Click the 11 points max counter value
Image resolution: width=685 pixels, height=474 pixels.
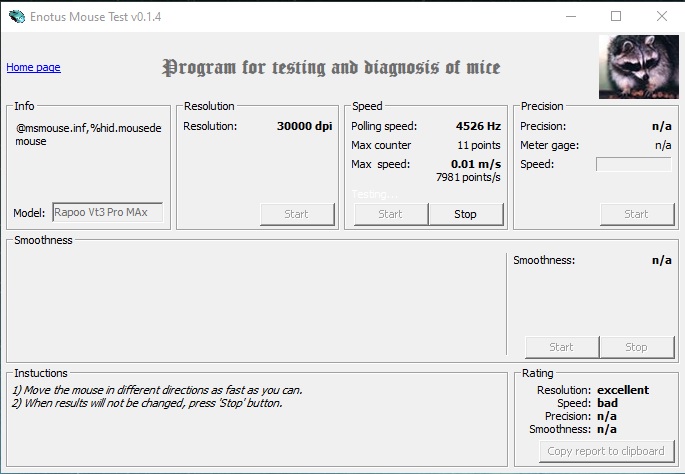479,145
